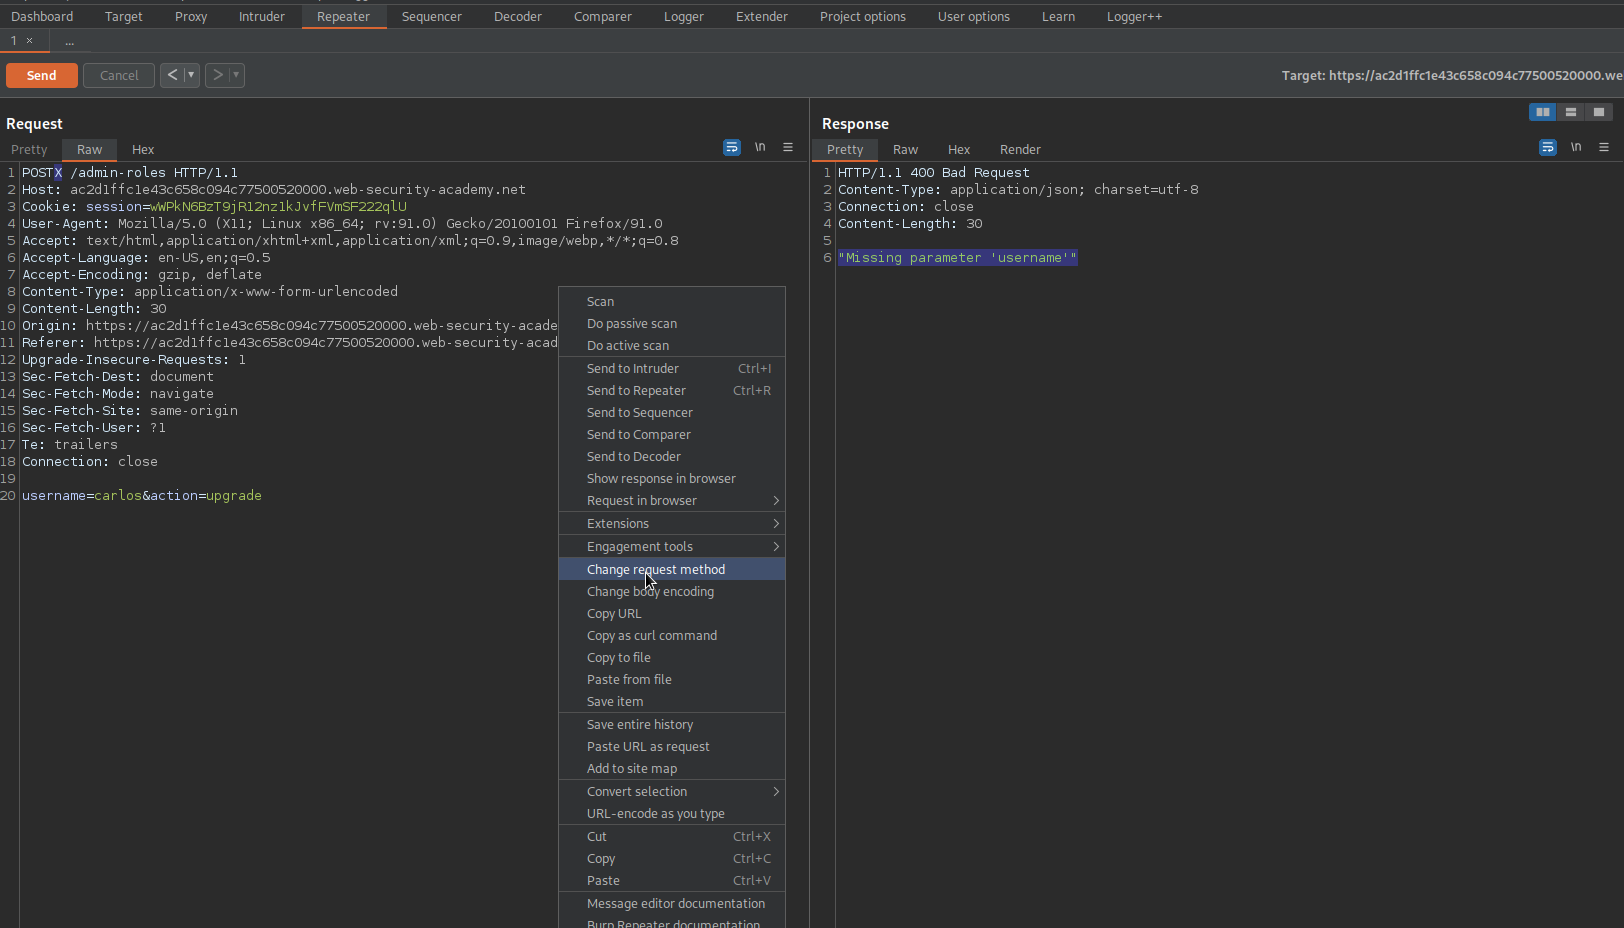The width and height of the screenshot is (1624, 928).
Task: Select Copy URL menu item
Action: 672,613
